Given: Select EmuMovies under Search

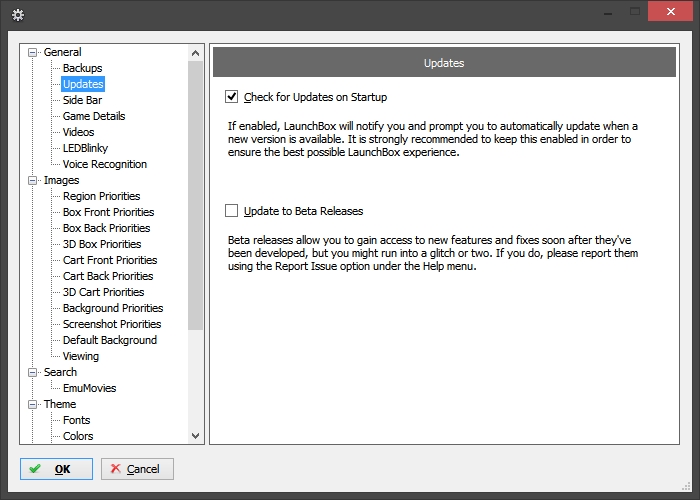Looking at the screenshot, I should tap(89, 388).
